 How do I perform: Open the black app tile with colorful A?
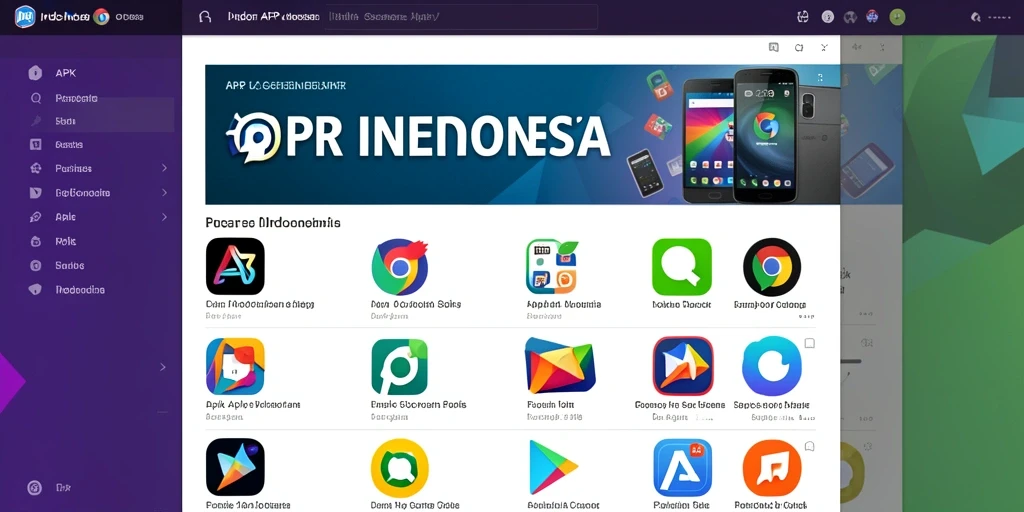(235, 266)
